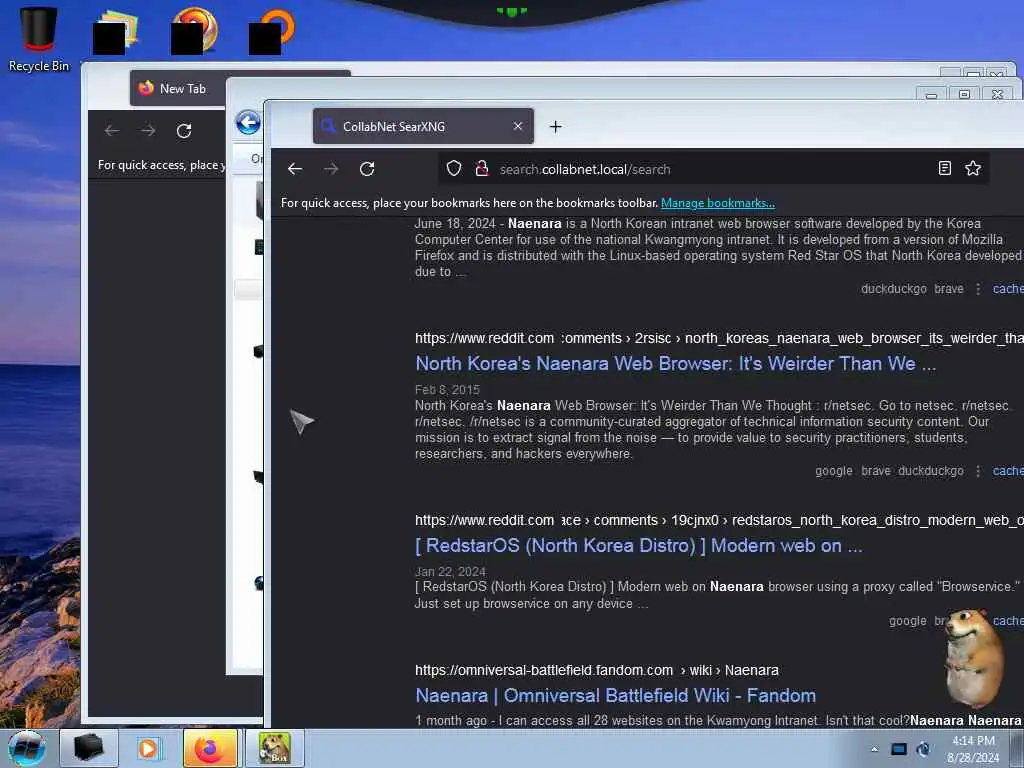
Task: Open RedstarOS North Korea Distro result link
Action: (639, 546)
